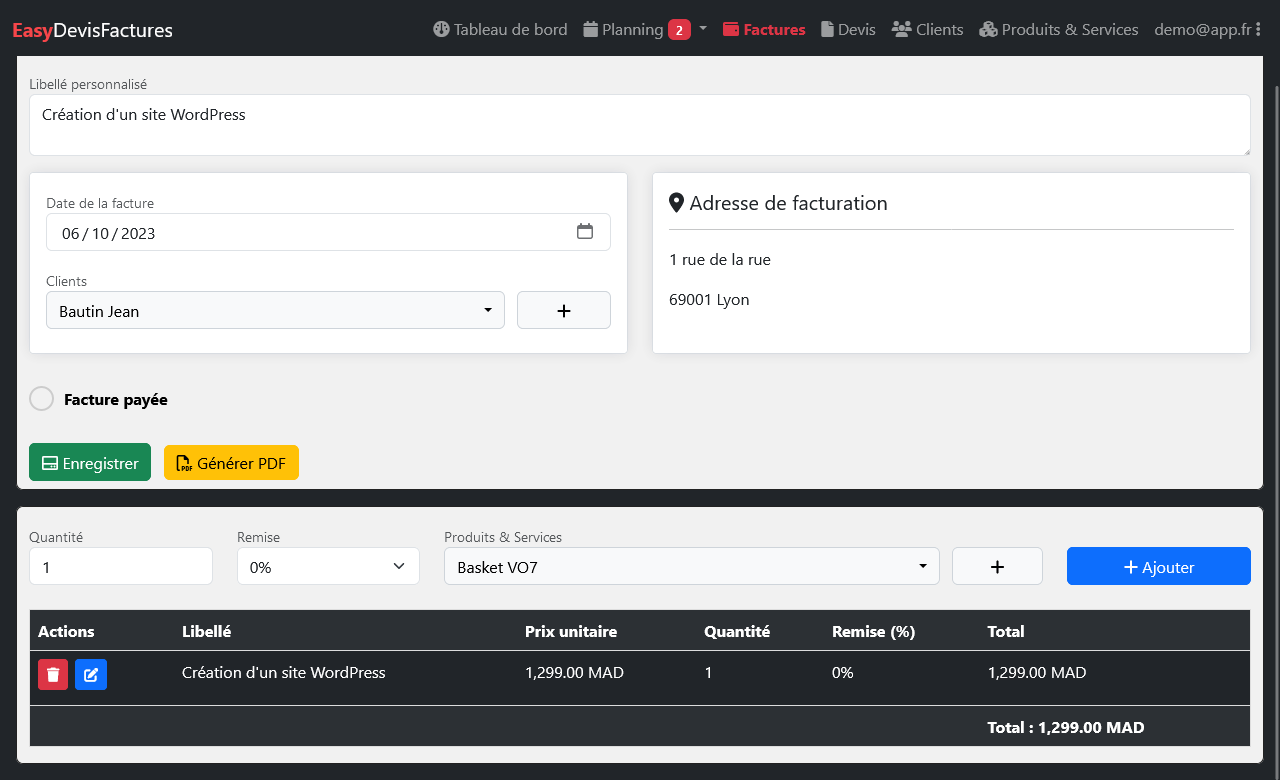The width and height of the screenshot is (1280, 780).
Task: Toggle the Facture payée radio button
Action: tap(41, 399)
